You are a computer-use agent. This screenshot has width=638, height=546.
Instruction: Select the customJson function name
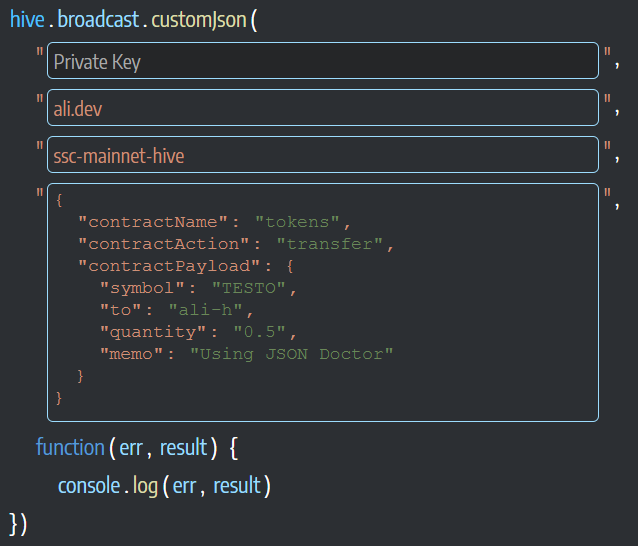(x=199, y=20)
